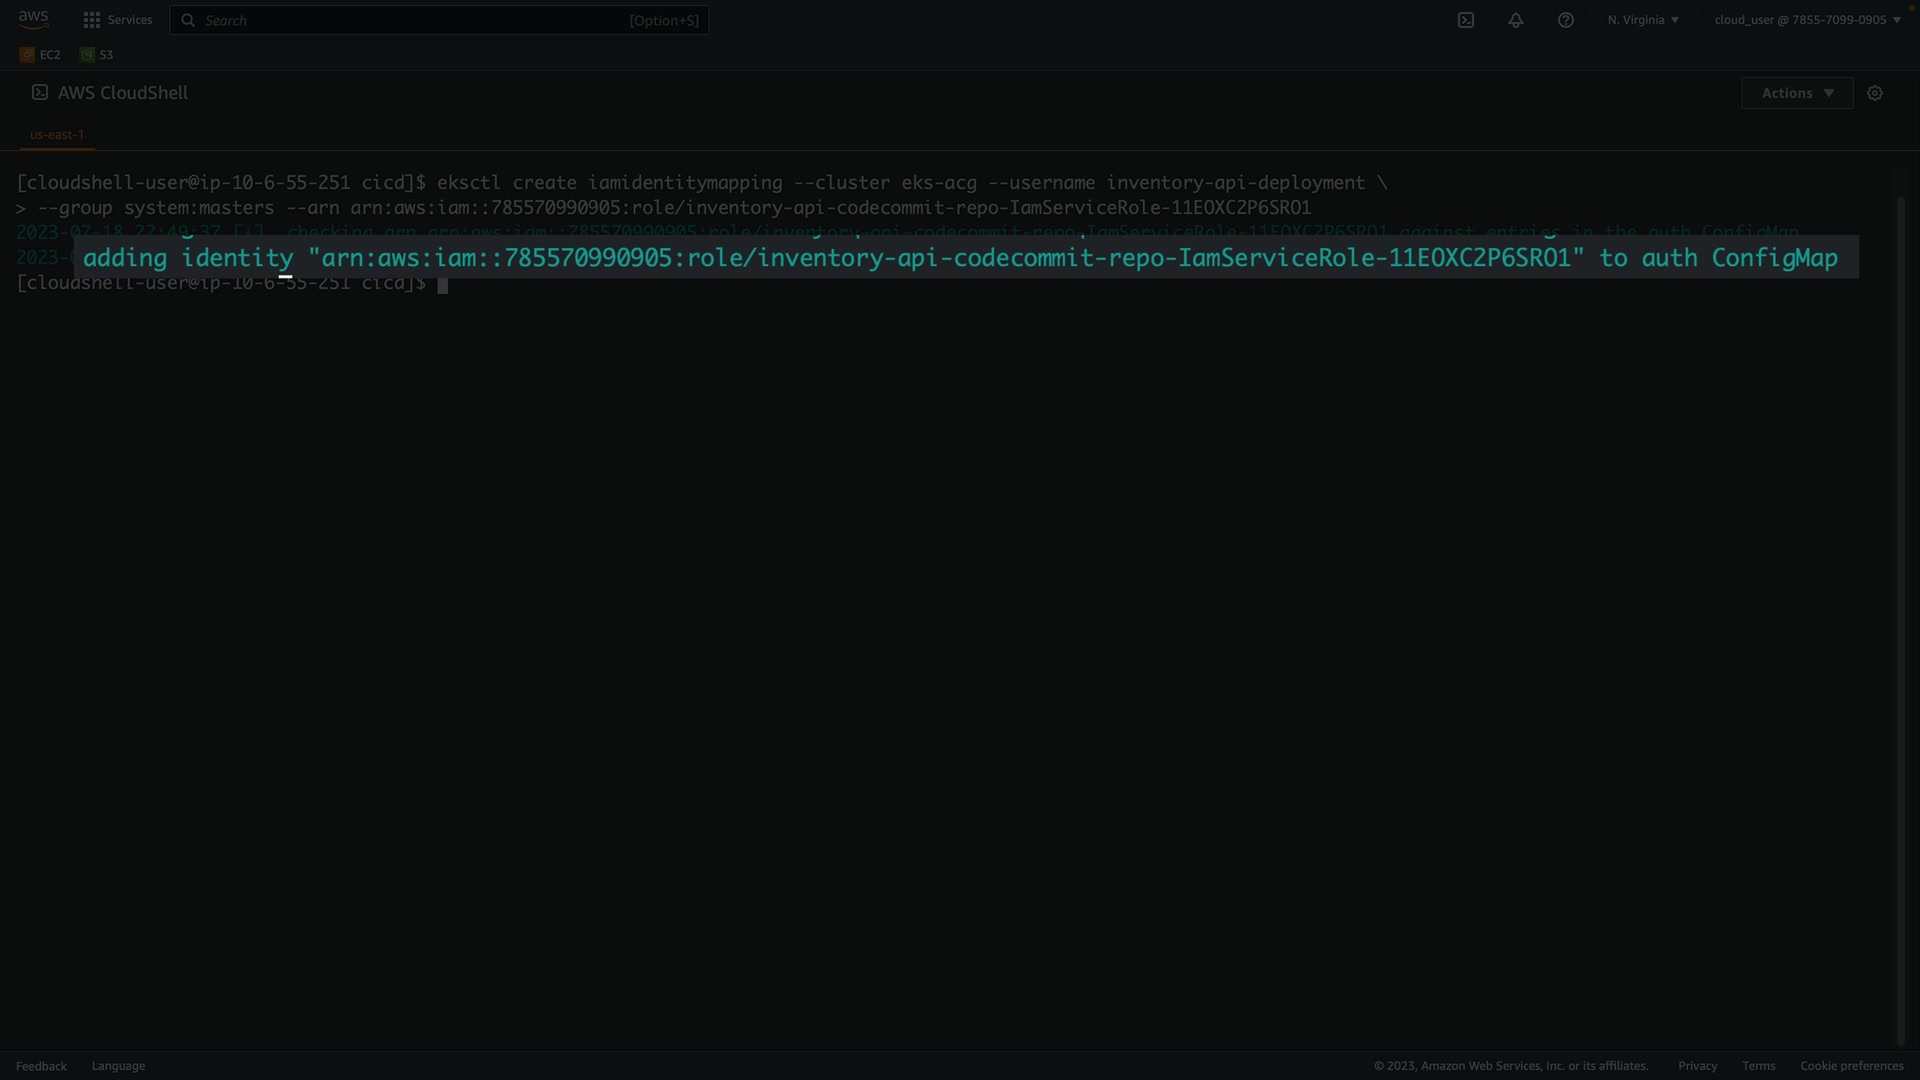The width and height of the screenshot is (1920, 1080).
Task: Open the help question mark icon
Action: (x=1566, y=20)
